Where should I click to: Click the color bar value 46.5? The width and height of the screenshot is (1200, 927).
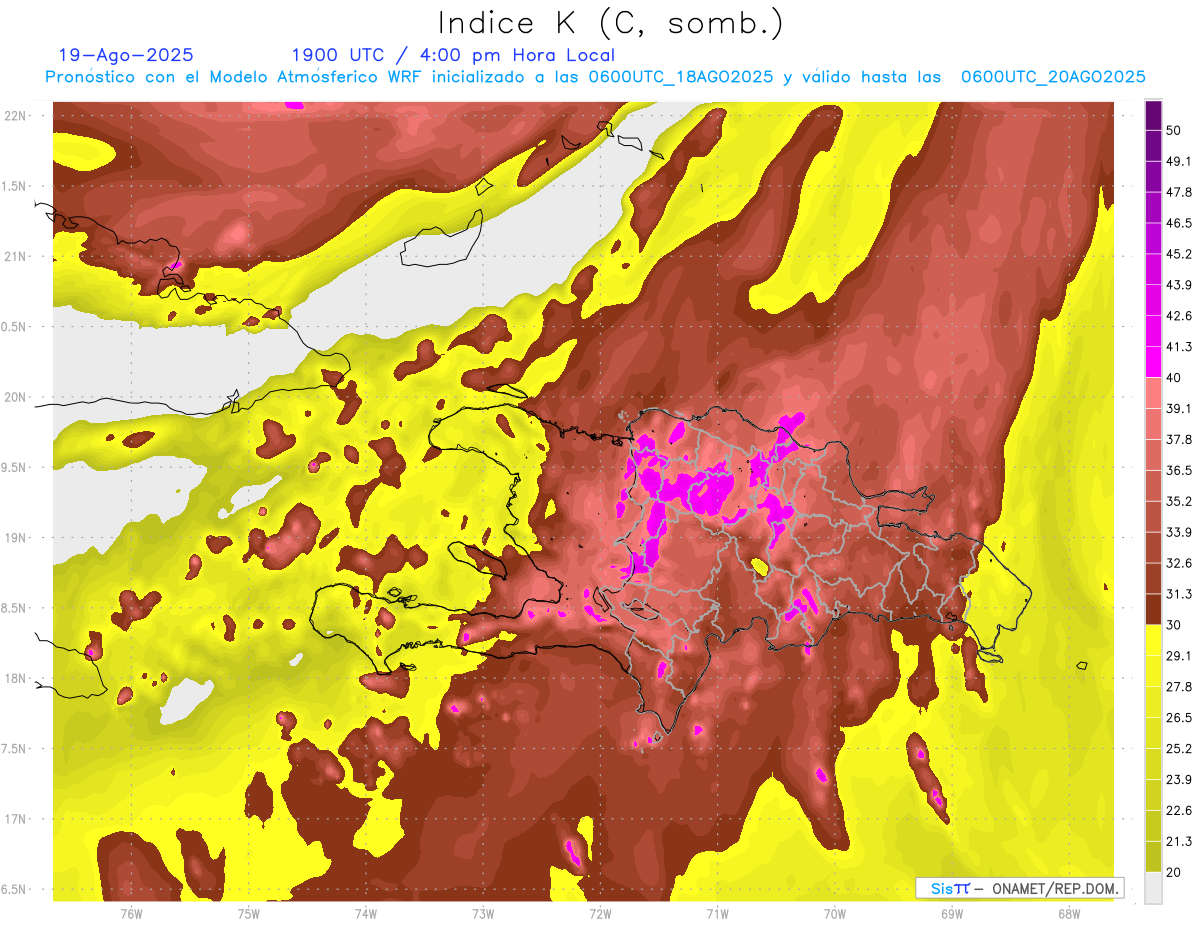point(1179,224)
